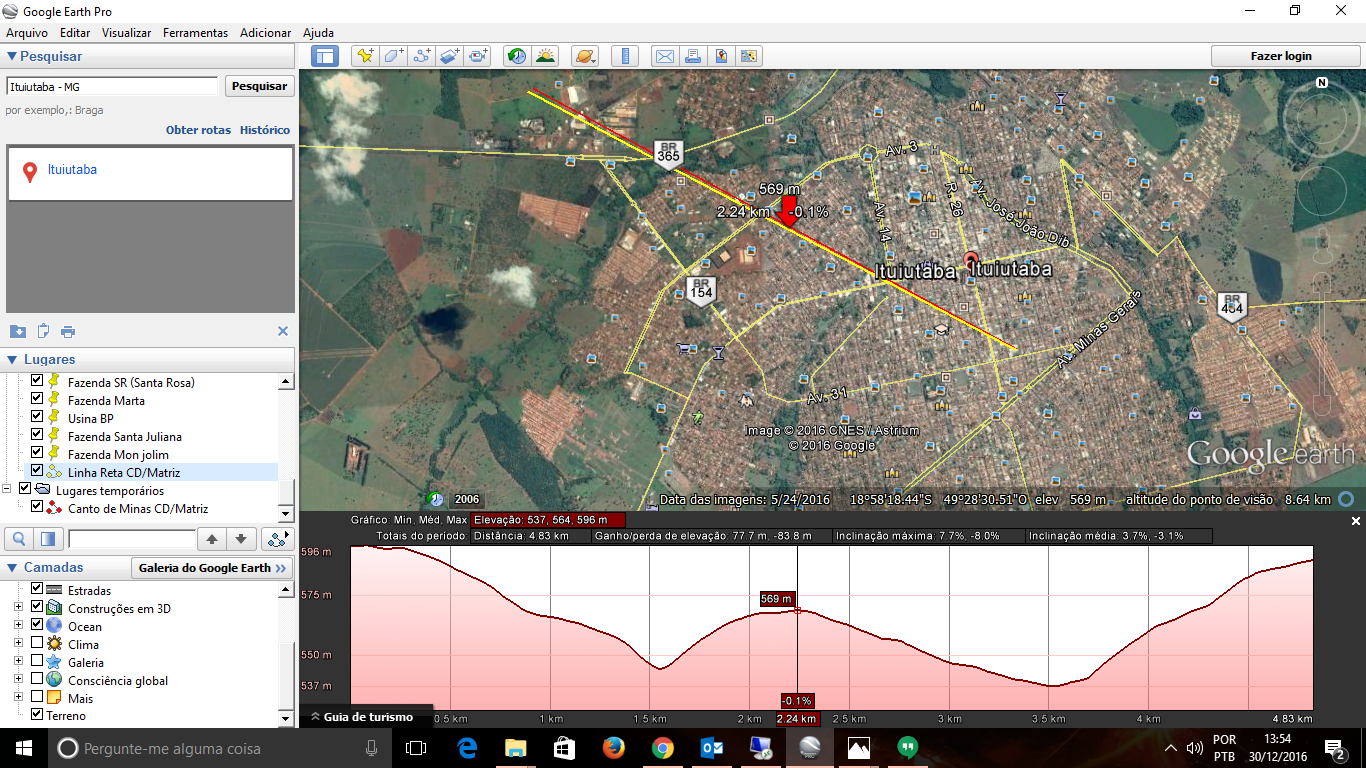Collapse the Camadas layers panel

[x=12, y=568]
